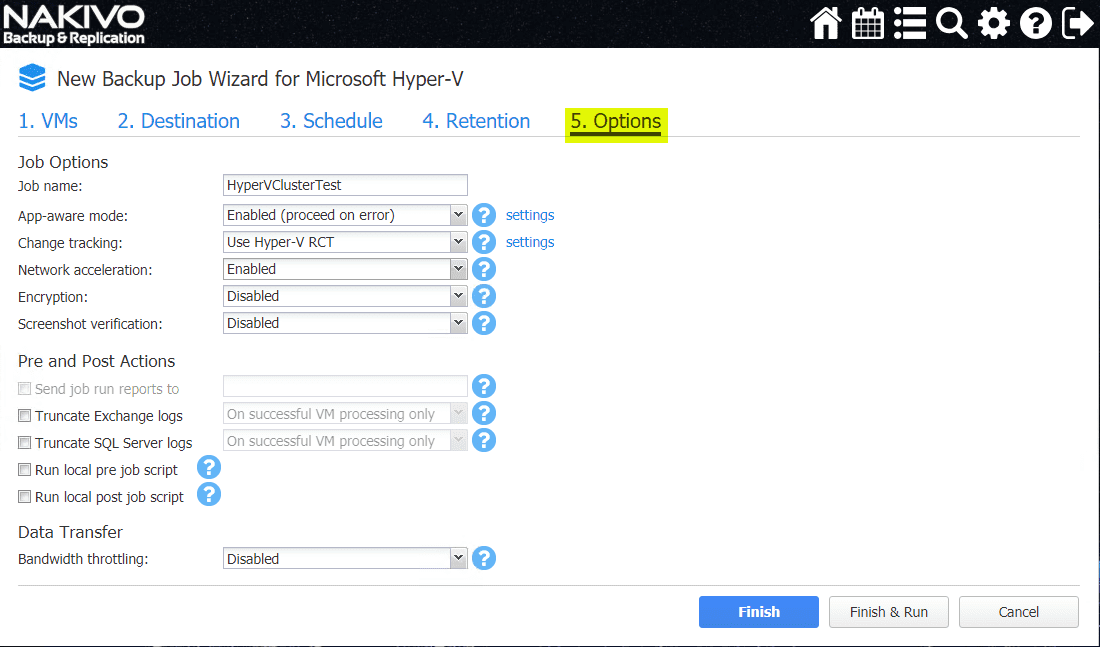Open the Encryption dropdown
This screenshot has width=1100, height=647.
coord(345,296)
